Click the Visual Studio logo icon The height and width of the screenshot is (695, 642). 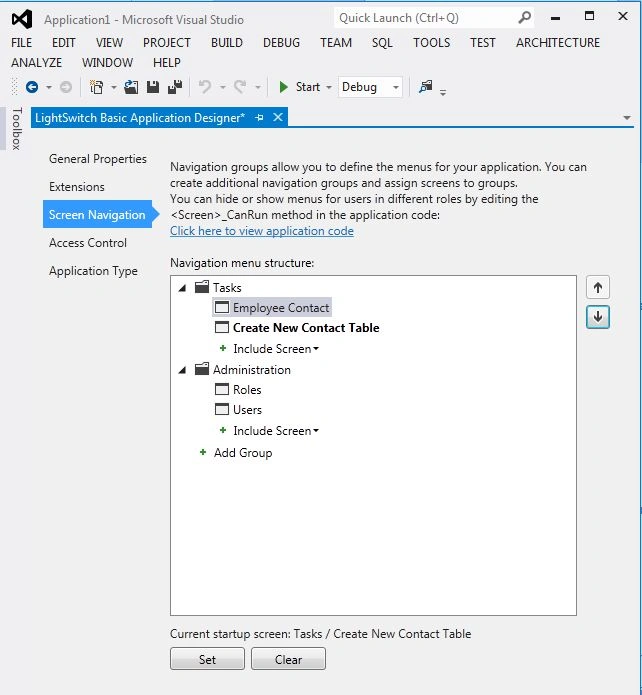point(22,19)
